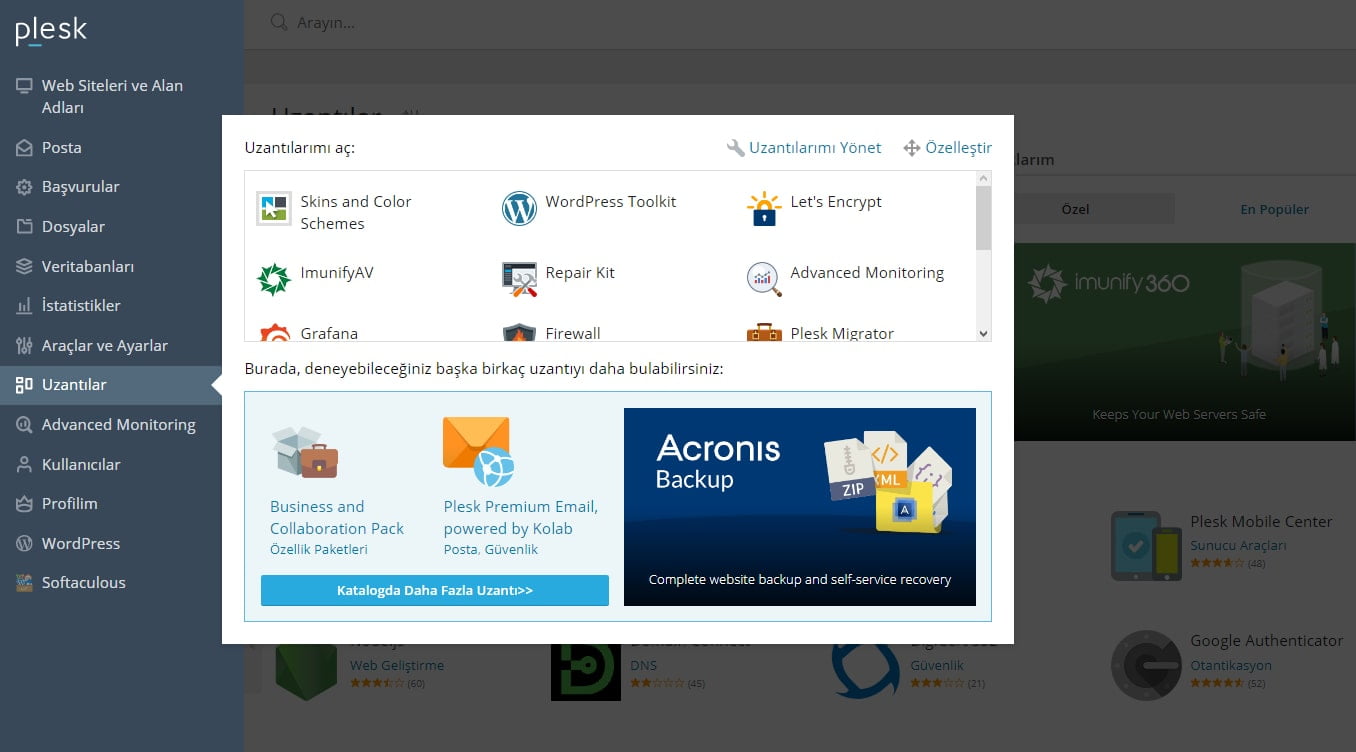Screen dimensions: 1356x752
Task: Click the Plesk Mobile Center phone icon
Action: point(1146,546)
